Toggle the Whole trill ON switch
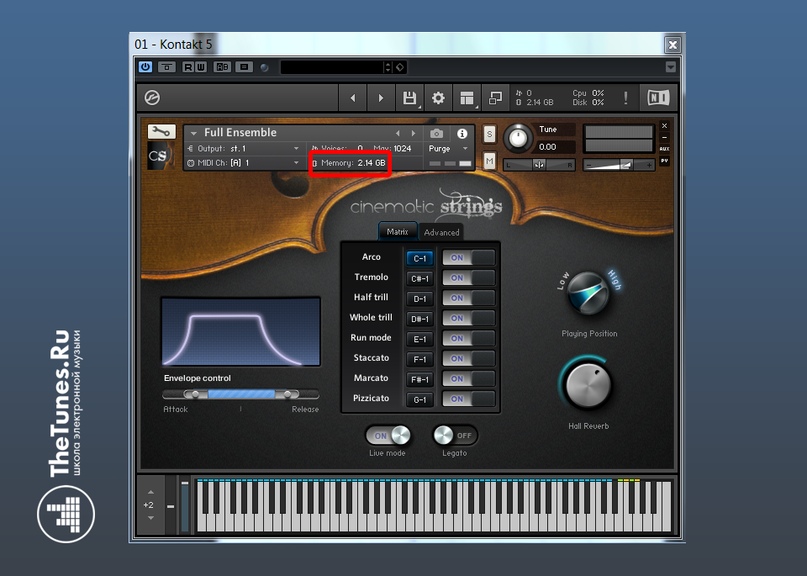Viewport: 807px width, 576px height. click(468, 318)
